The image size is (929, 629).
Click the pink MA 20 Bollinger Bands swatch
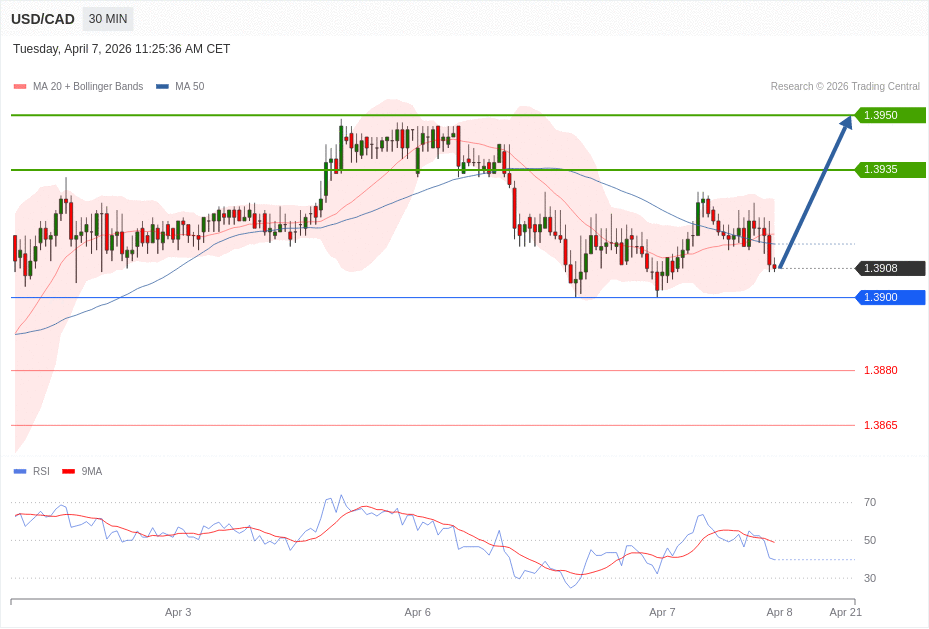(x=20, y=87)
